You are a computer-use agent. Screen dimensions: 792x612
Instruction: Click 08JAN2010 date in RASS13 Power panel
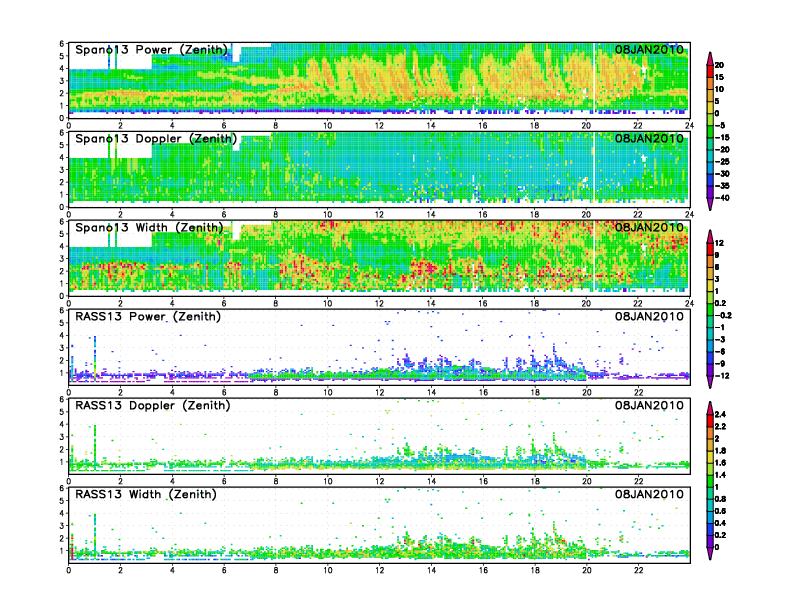(649, 316)
